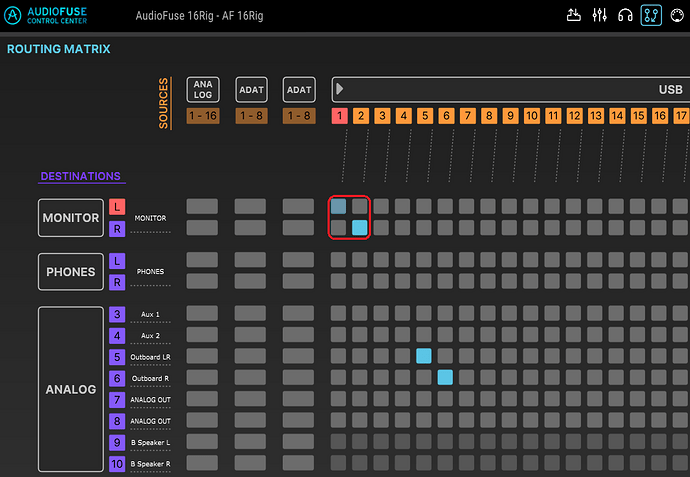Toggle USB 2 to Monitor R routing
This screenshot has width=690, height=477.
360,228
